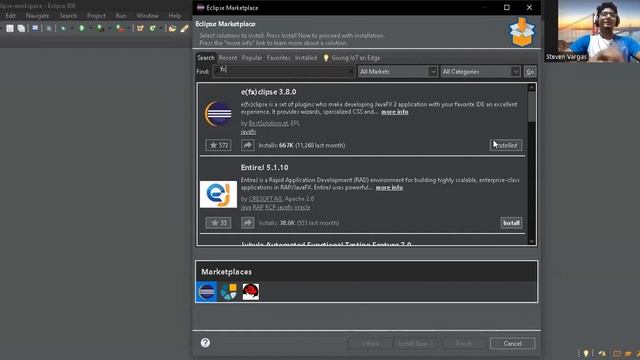This screenshot has width=640, height=360.
Task: Click the green Debug bug icon
Action: click(63, 28)
